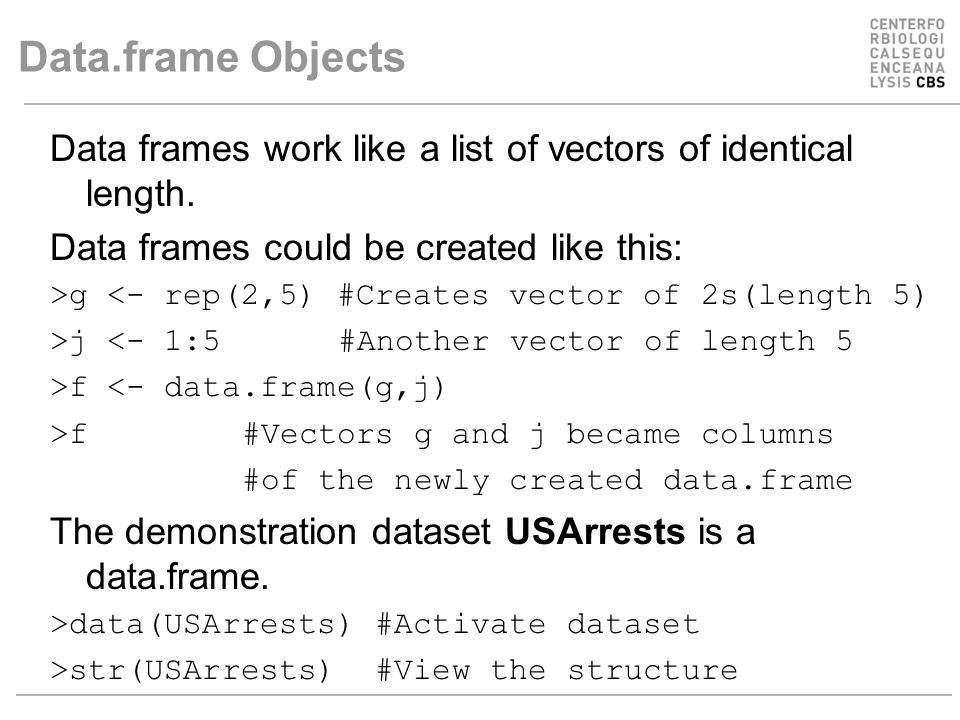Click the word 'length.' in first paragraph
This screenshot has height=720, width=960.
click(x=140, y=195)
